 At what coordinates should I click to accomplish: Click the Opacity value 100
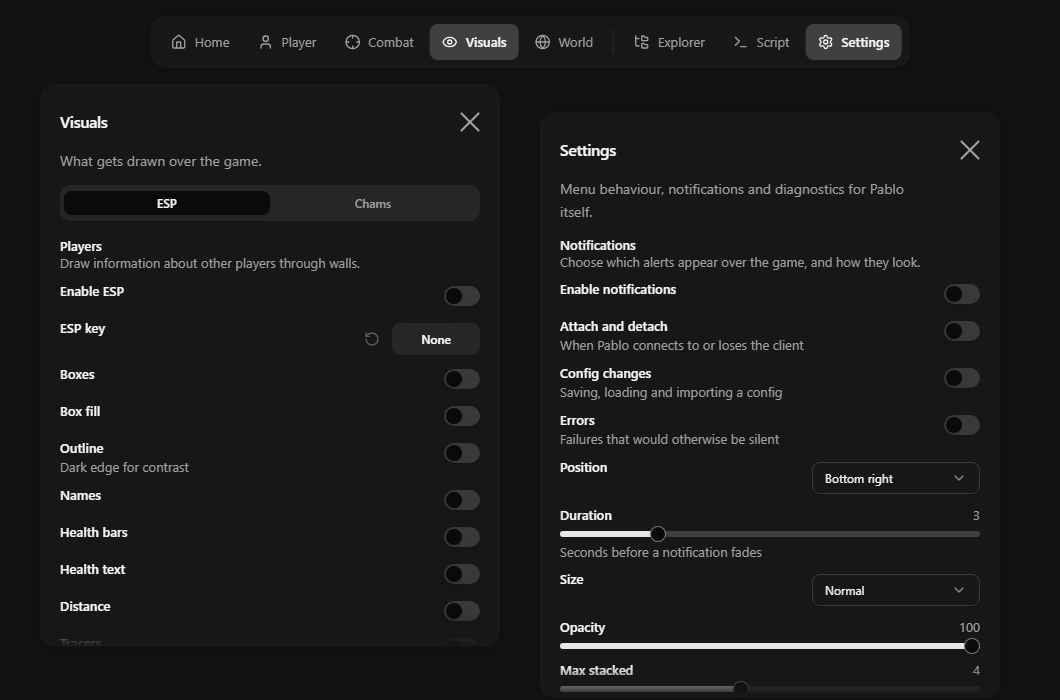tap(969, 628)
